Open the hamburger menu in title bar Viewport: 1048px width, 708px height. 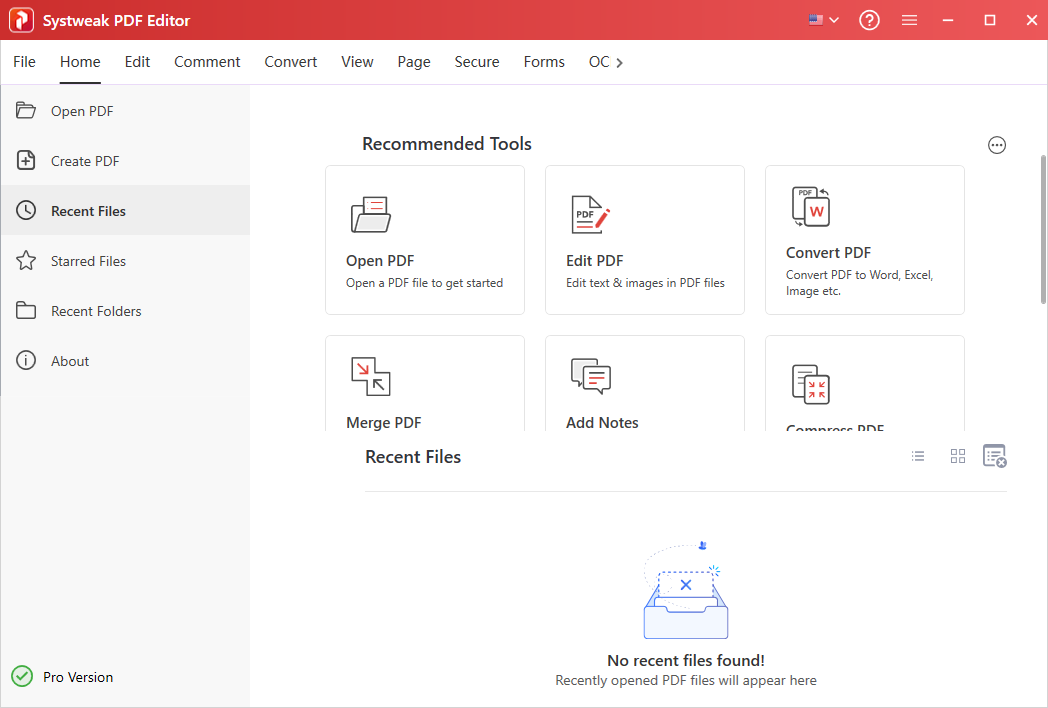point(909,20)
